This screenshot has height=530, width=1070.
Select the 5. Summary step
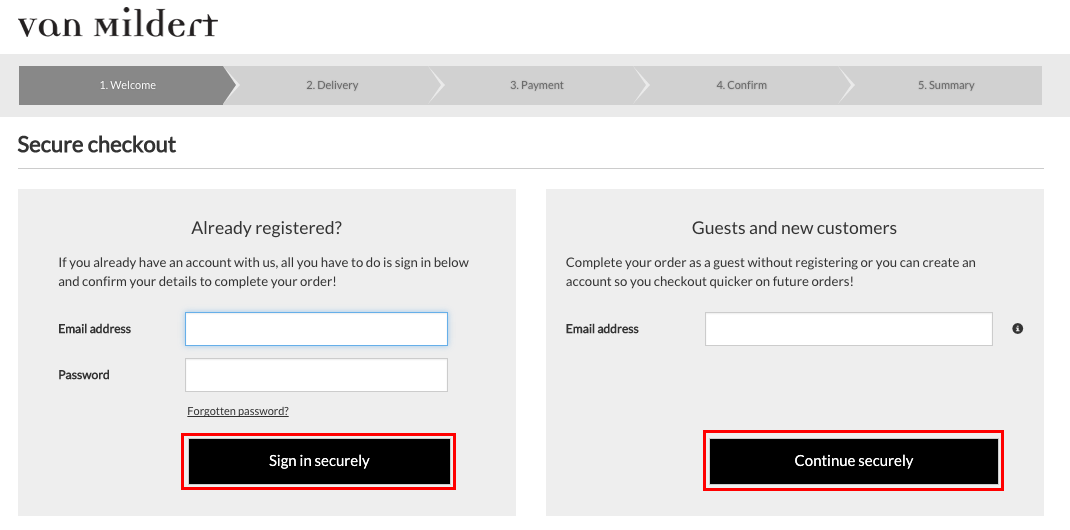tap(946, 85)
